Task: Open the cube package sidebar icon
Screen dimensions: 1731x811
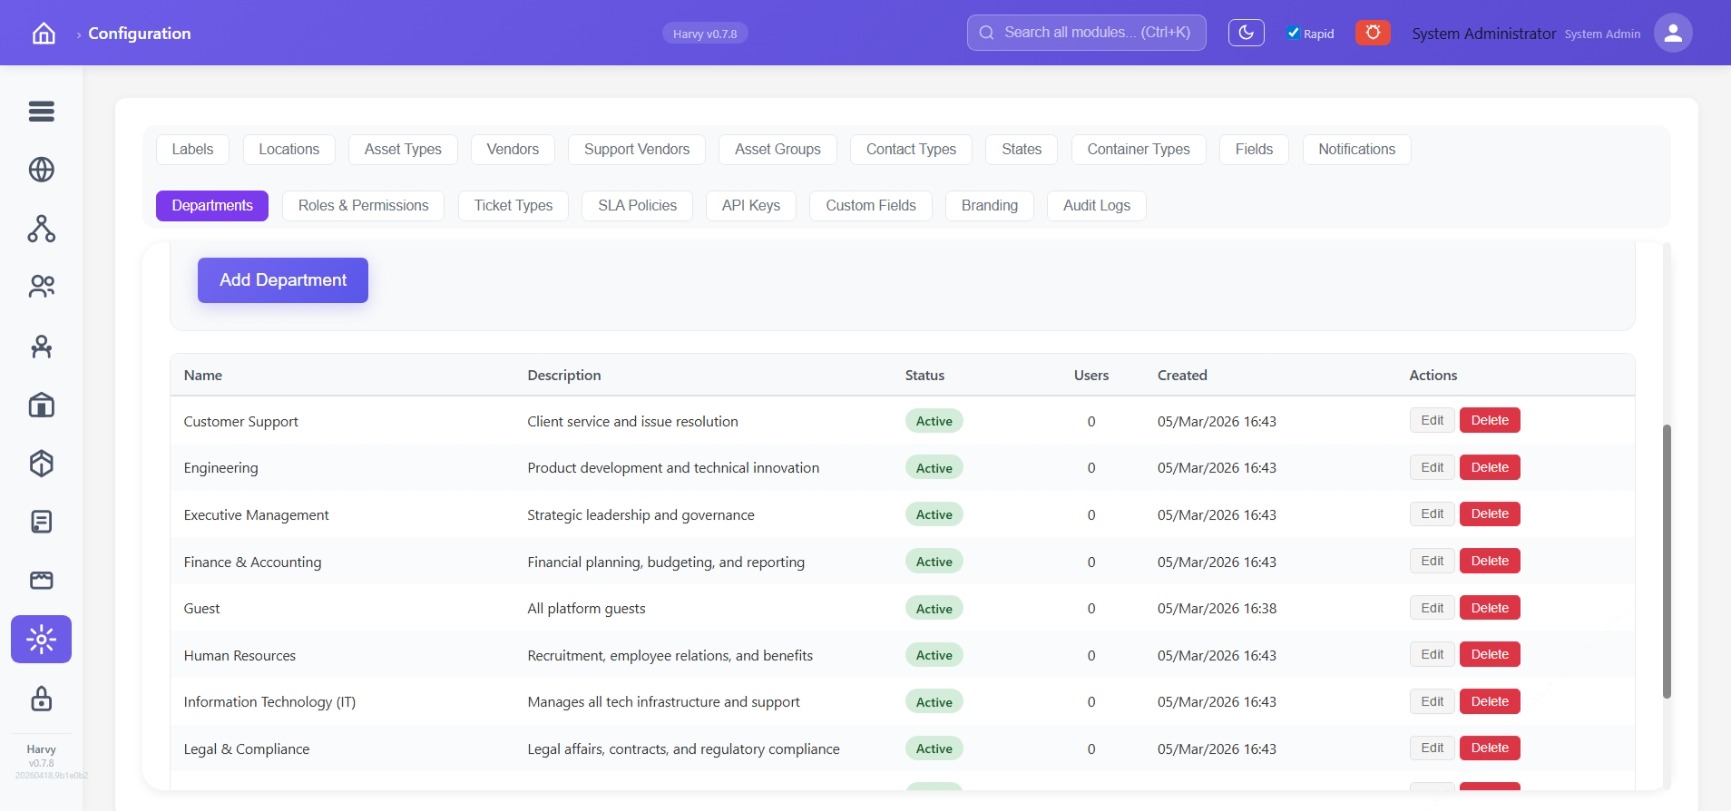Action: click(41, 463)
